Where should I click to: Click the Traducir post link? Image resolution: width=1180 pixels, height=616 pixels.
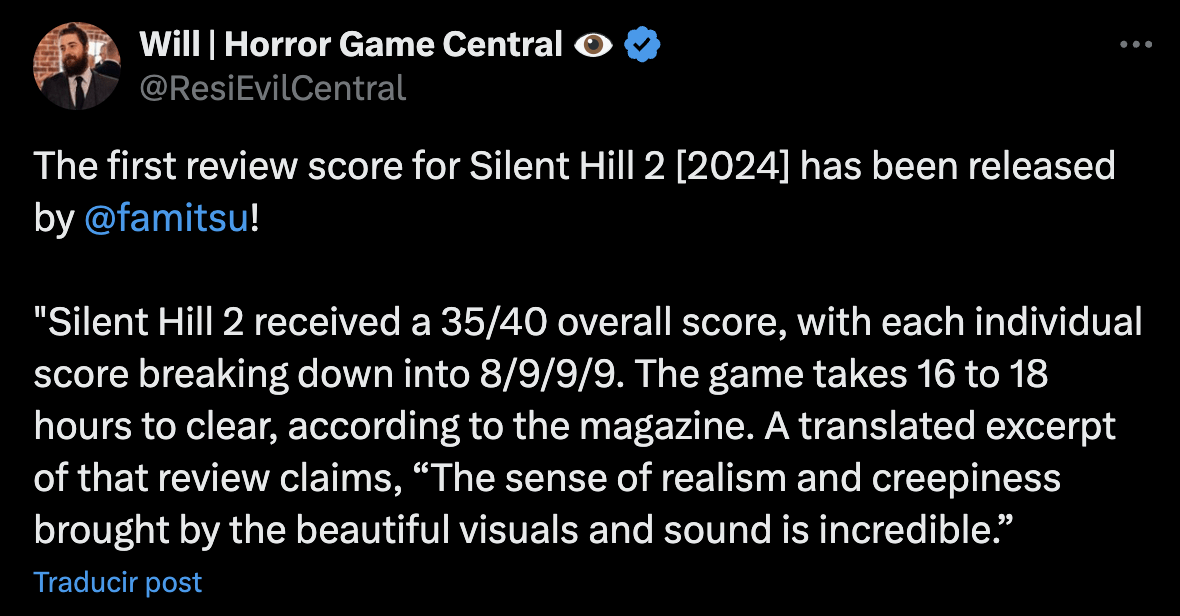(118, 582)
